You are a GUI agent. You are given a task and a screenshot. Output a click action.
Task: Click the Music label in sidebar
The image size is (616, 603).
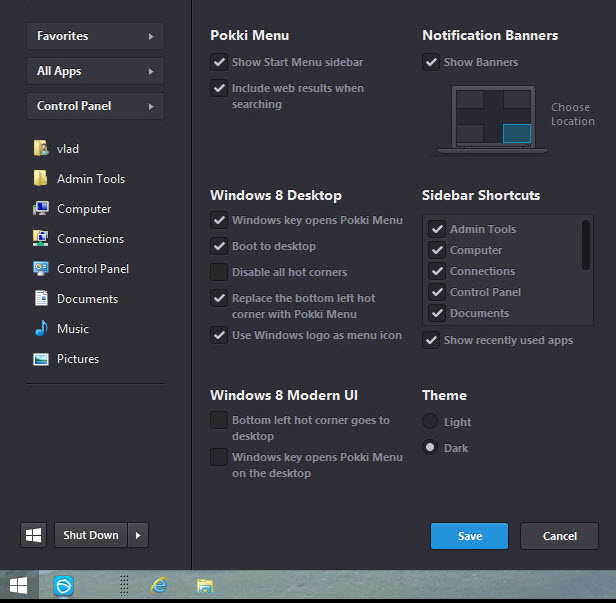coord(73,329)
